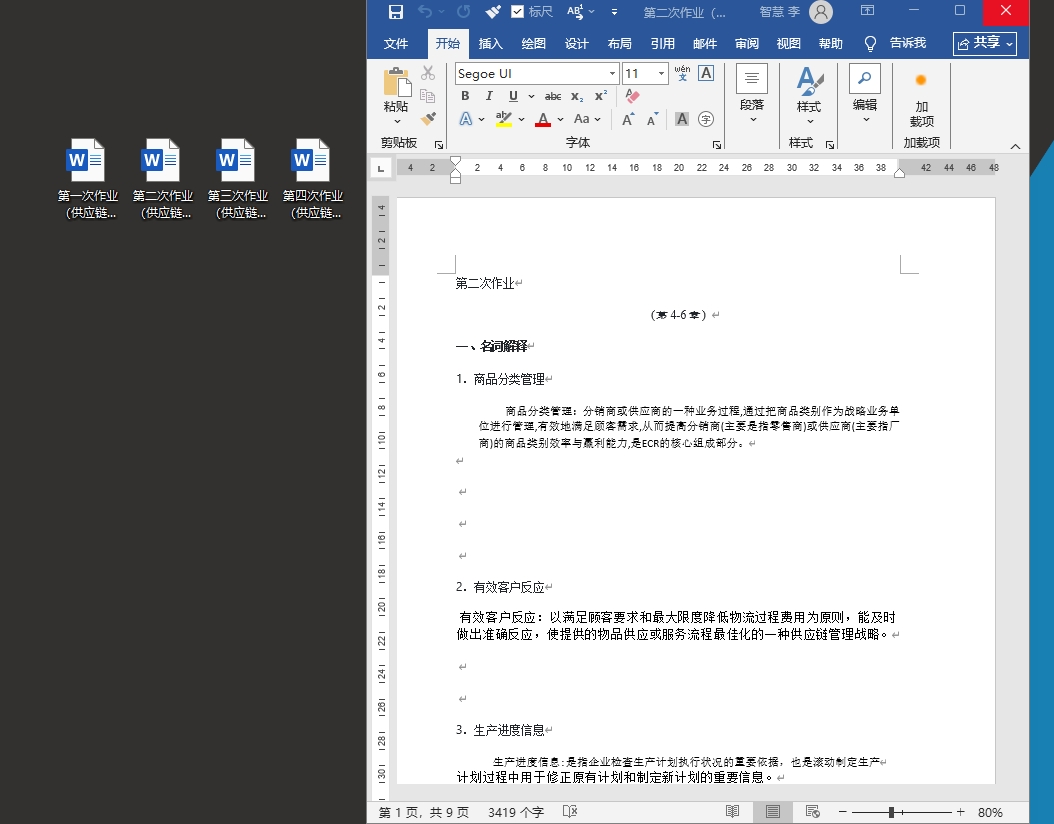Screen dimensions: 1054x824
Task: Click the proofing check icon in status bar
Action: (569, 812)
